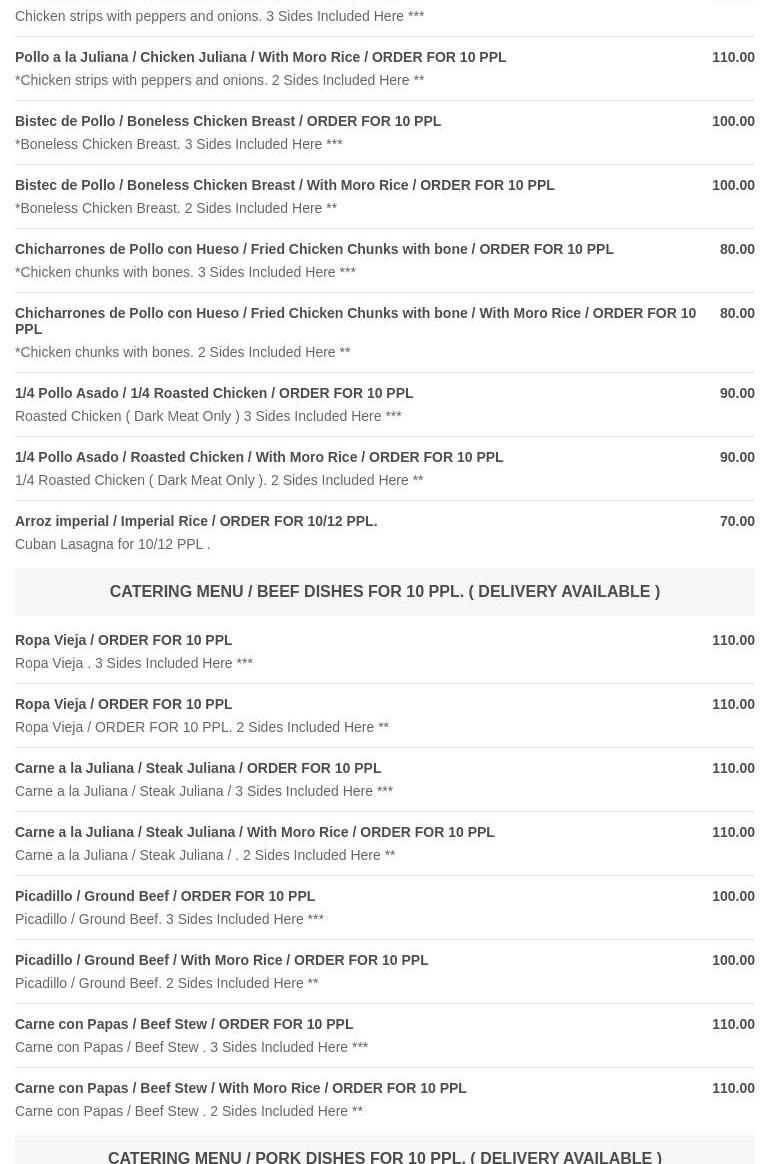Click Bistec de Pollo With Moro Rice item
This screenshot has width=770, height=1164.
pyautogui.click(x=285, y=186)
